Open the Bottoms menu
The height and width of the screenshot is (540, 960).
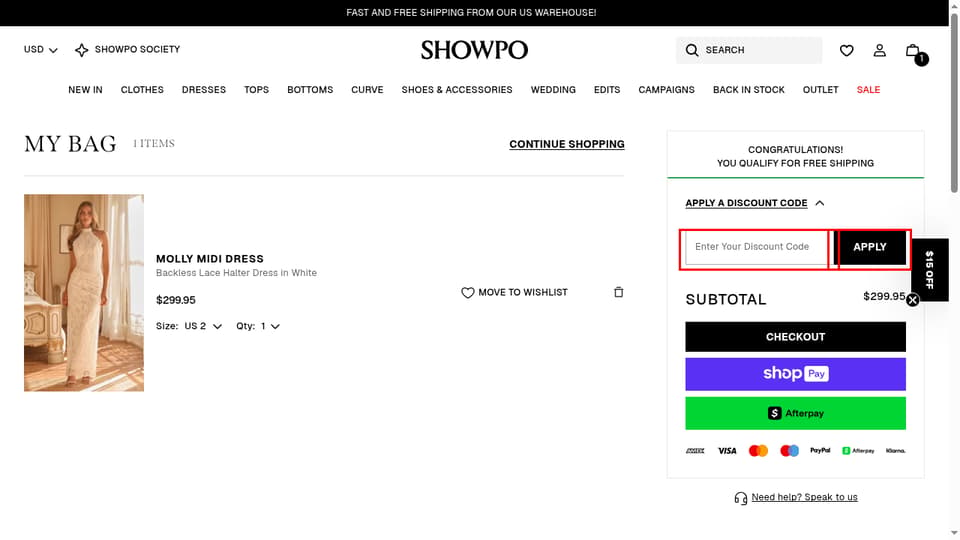(x=310, y=89)
